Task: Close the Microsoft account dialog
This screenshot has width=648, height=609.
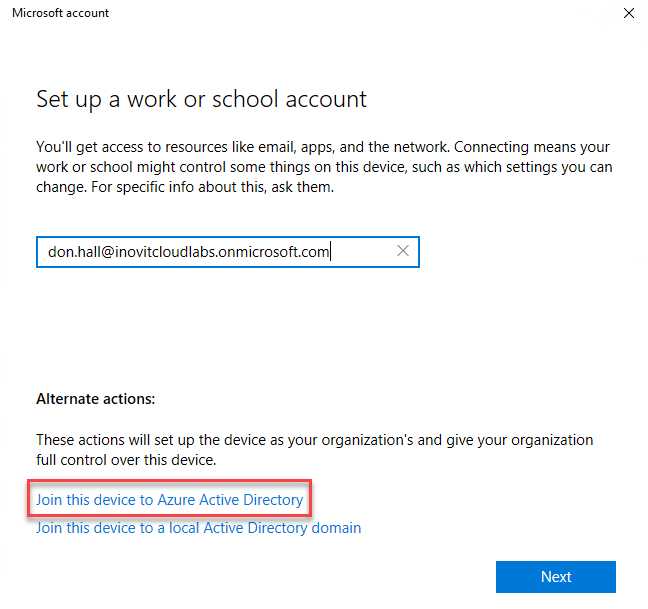Action: pyautogui.click(x=629, y=13)
